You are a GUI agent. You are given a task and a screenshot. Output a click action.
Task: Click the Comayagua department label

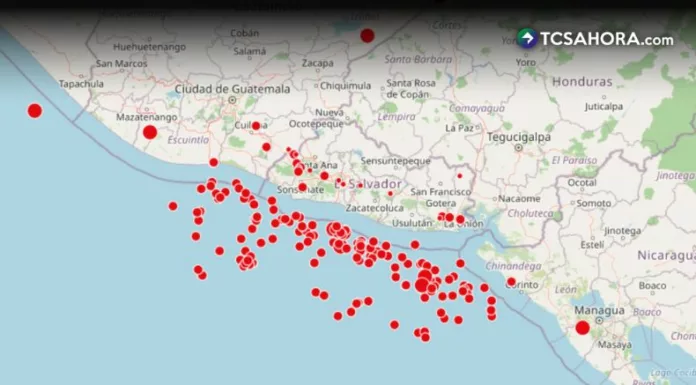476,108
